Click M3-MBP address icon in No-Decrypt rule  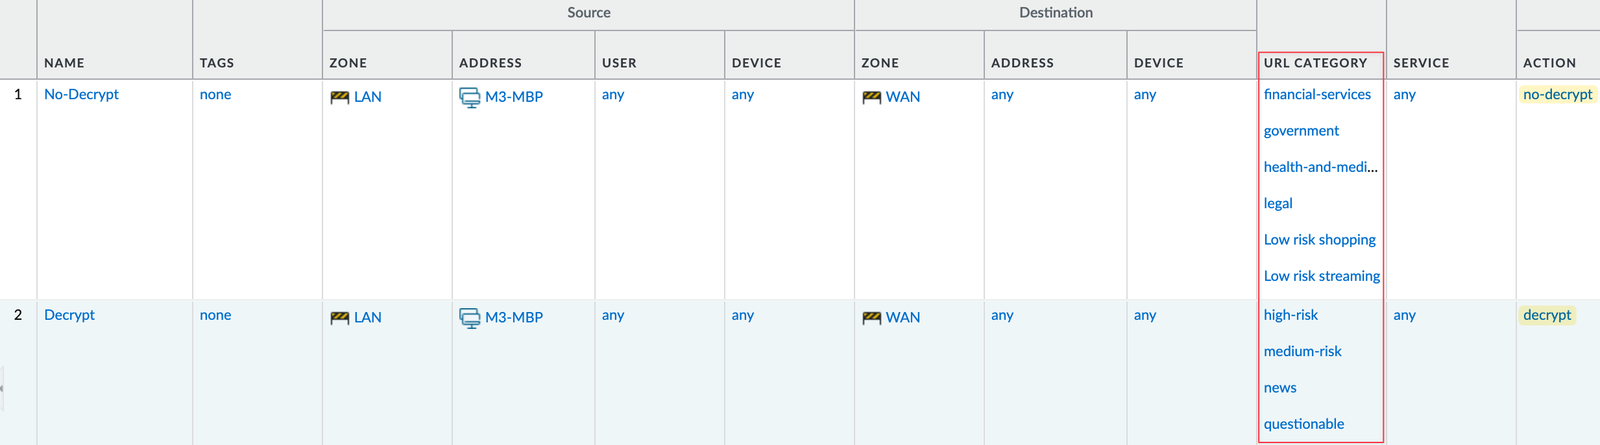pos(469,97)
